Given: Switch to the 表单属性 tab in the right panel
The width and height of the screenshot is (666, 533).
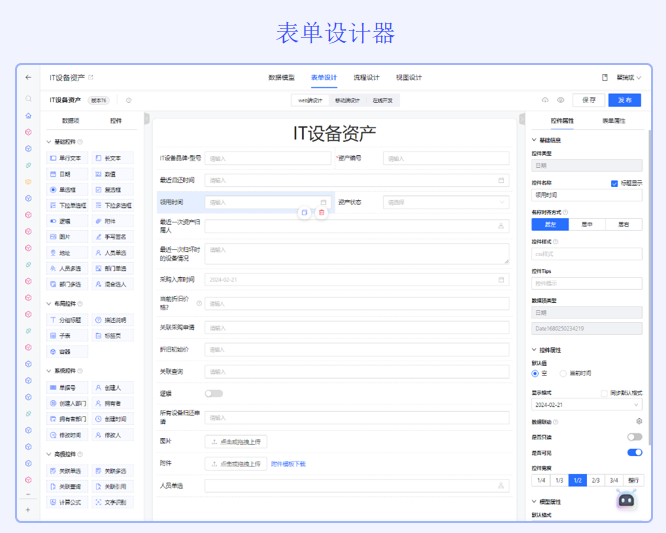Looking at the screenshot, I should [x=614, y=120].
